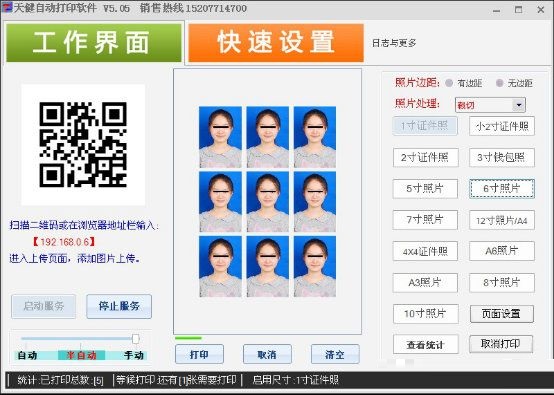Open the 日志与更多 tab
554x395 pixels.
click(394, 43)
